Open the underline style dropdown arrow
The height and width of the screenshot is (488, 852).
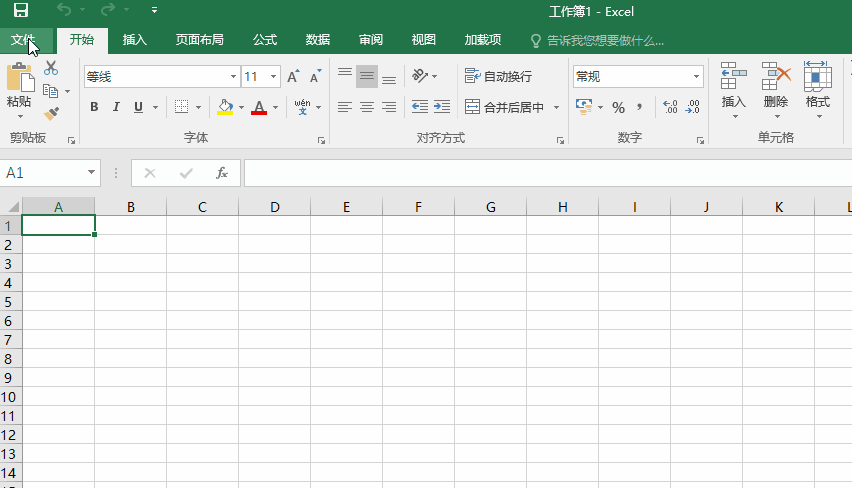pyautogui.click(x=155, y=108)
